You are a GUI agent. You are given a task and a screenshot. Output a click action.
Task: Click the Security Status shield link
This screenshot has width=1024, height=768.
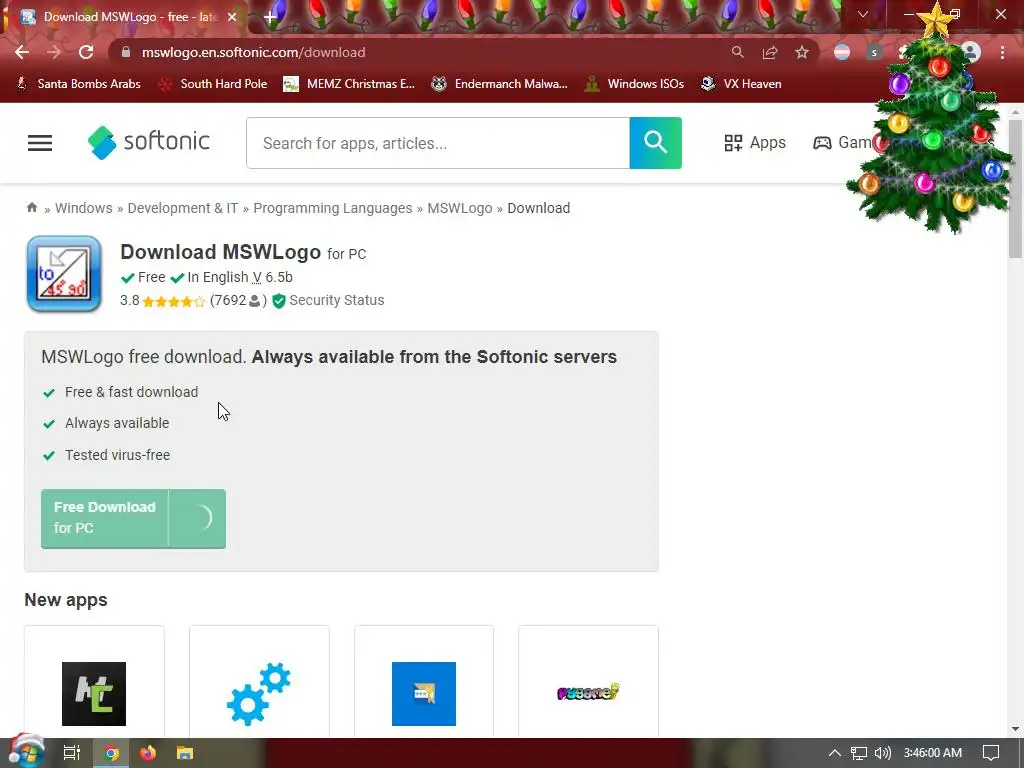pyautogui.click(x=328, y=300)
